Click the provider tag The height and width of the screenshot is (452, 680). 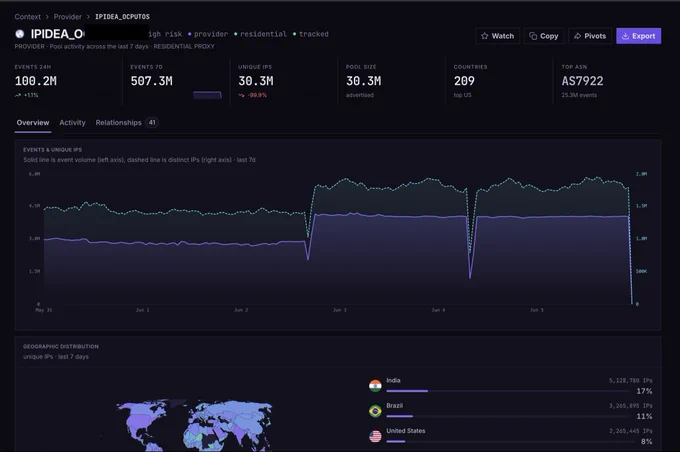pos(208,34)
